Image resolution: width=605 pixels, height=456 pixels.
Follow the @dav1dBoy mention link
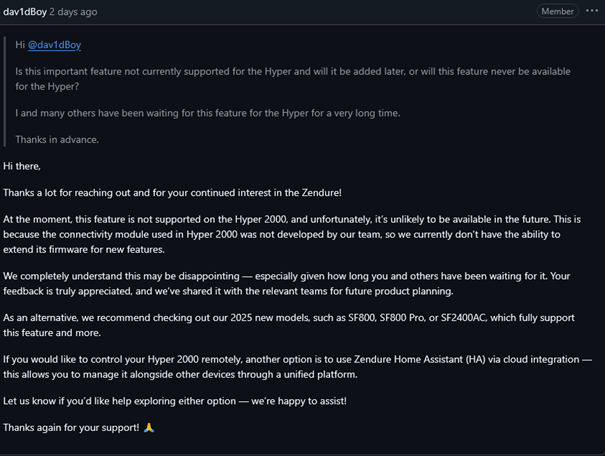click(x=54, y=45)
